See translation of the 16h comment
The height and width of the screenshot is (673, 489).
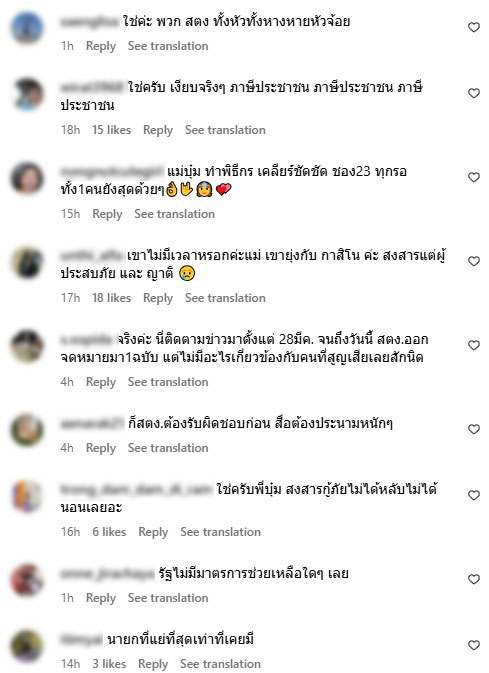pyautogui.click(x=221, y=532)
